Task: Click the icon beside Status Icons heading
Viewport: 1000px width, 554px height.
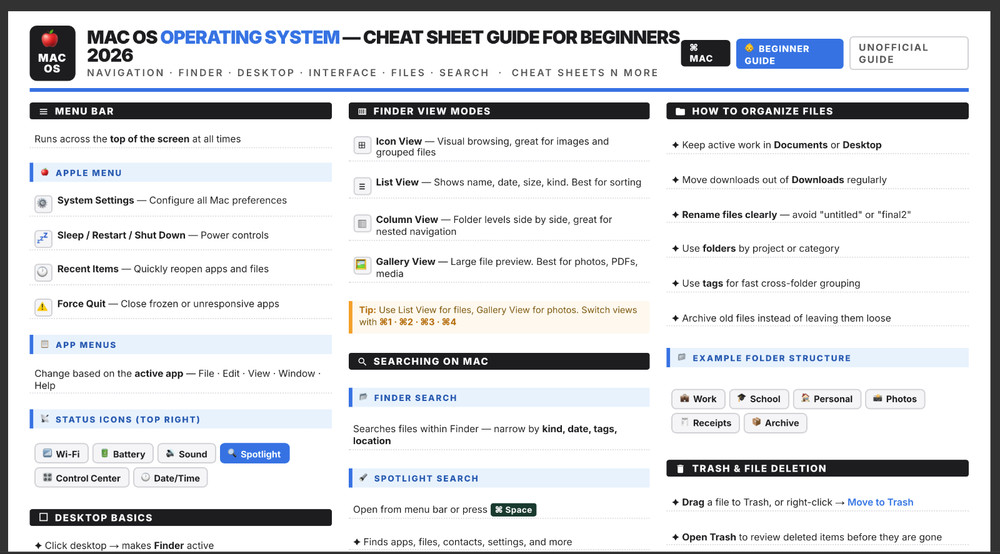Action: click(x=45, y=419)
